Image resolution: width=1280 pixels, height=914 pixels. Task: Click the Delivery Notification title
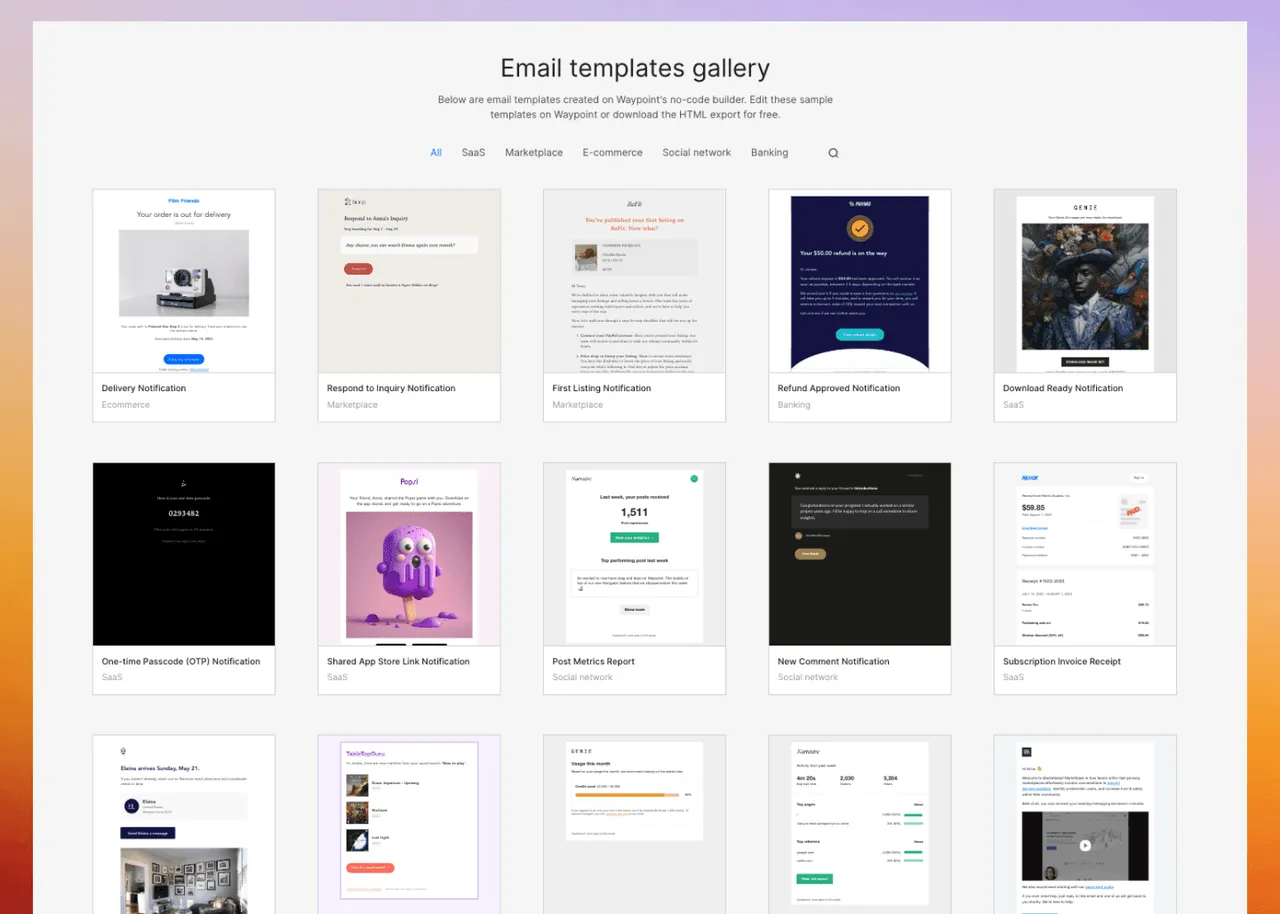click(144, 388)
